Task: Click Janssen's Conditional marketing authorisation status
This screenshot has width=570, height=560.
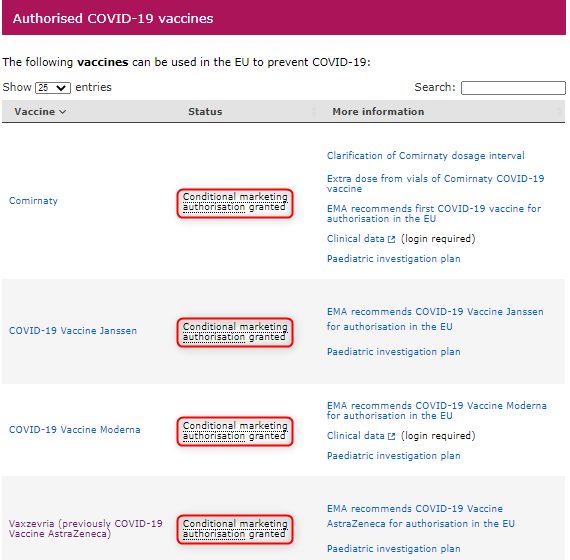Action: click(235, 332)
